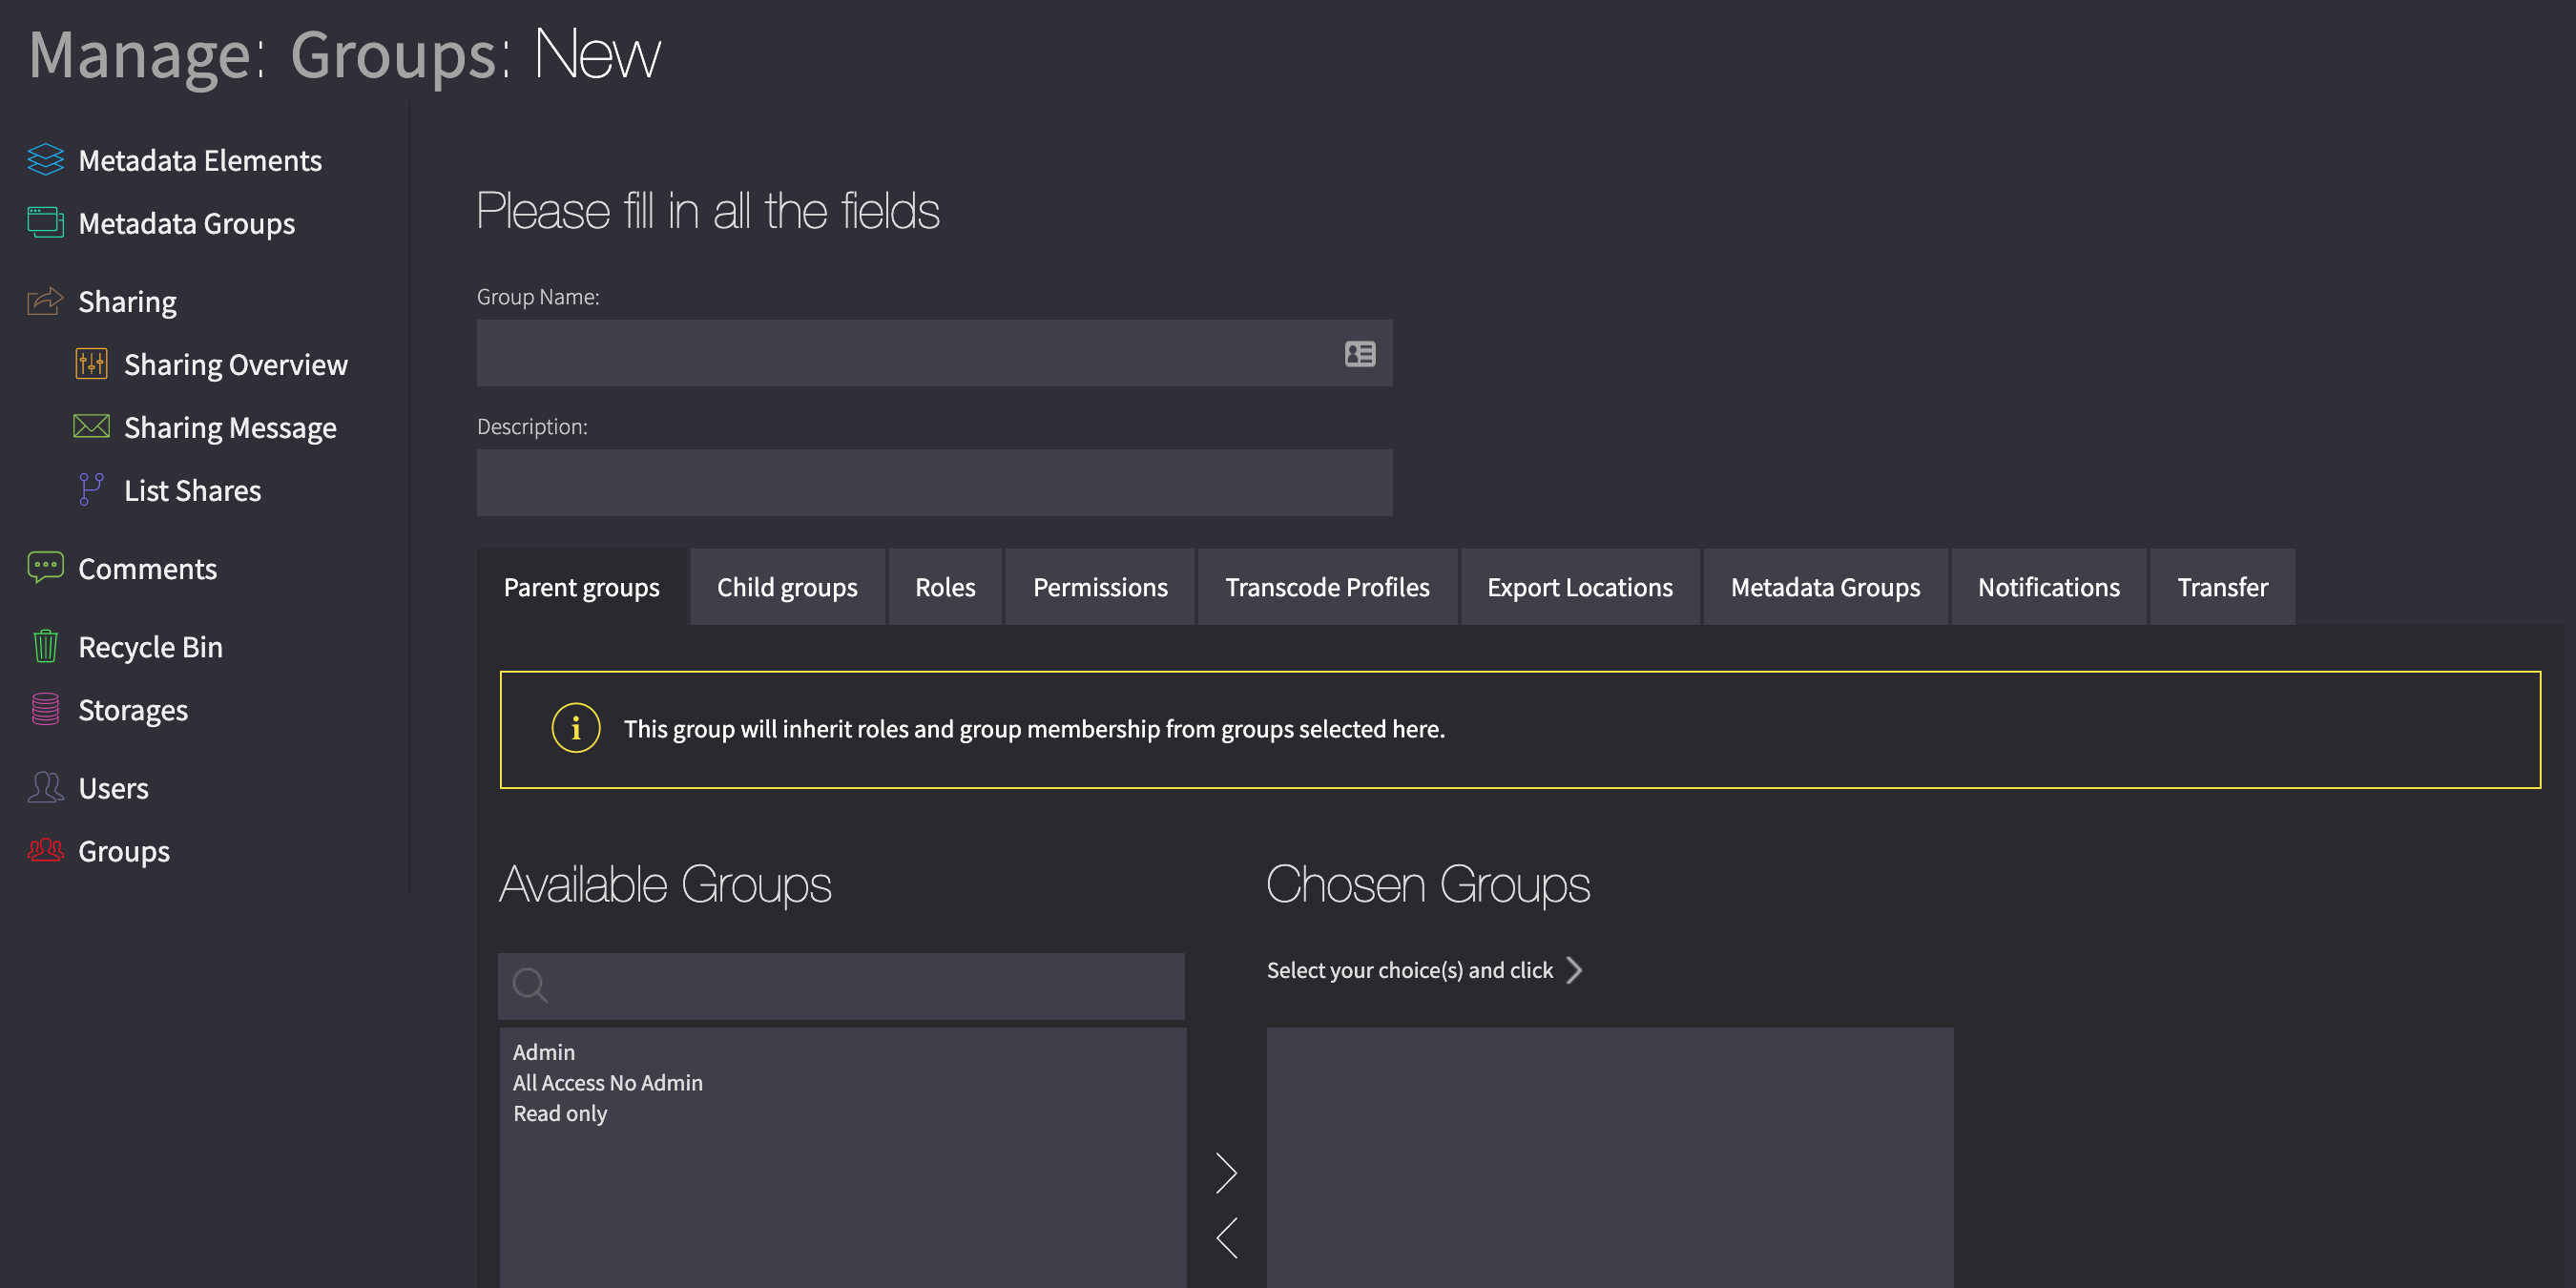This screenshot has width=2576, height=1288.
Task: Select the Parent groups tab
Action: pyautogui.click(x=582, y=587)
